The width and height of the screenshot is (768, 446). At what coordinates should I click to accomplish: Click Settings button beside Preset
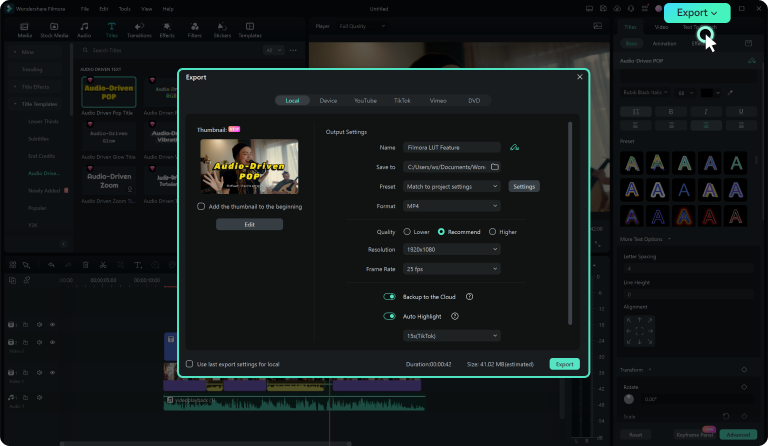point(524,187)
